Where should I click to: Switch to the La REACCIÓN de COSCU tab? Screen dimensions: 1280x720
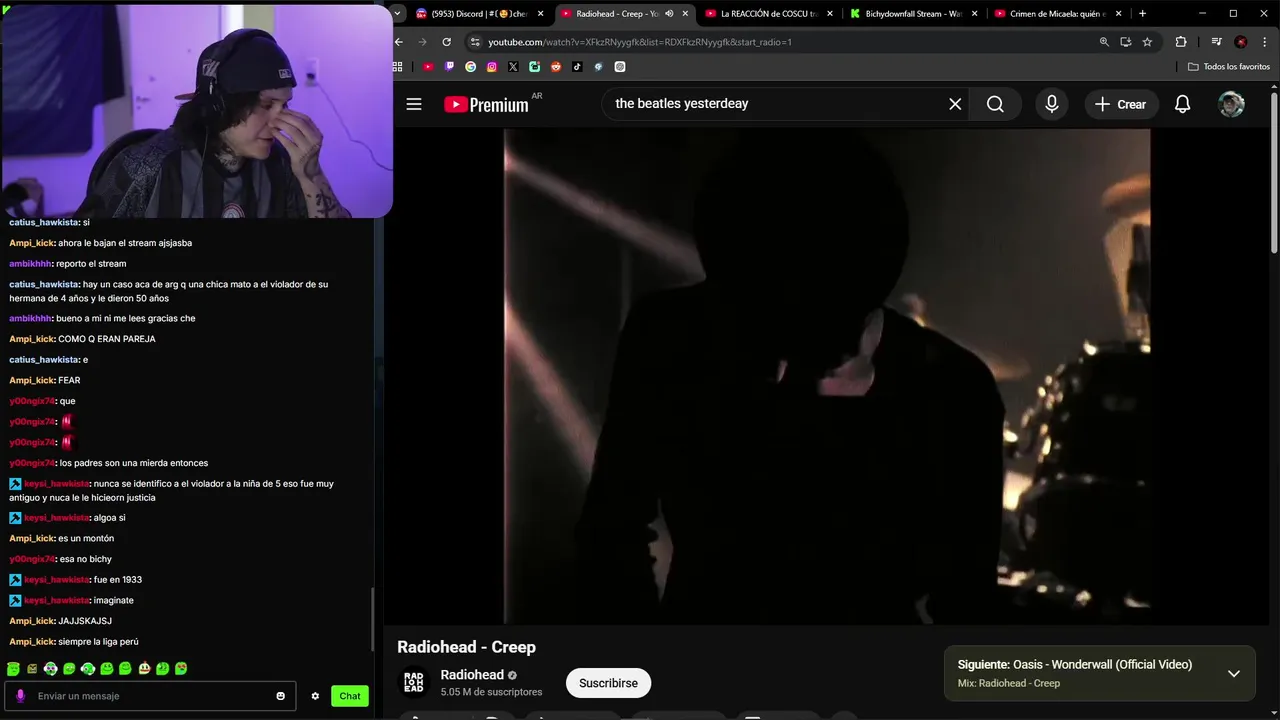point(770,14)
